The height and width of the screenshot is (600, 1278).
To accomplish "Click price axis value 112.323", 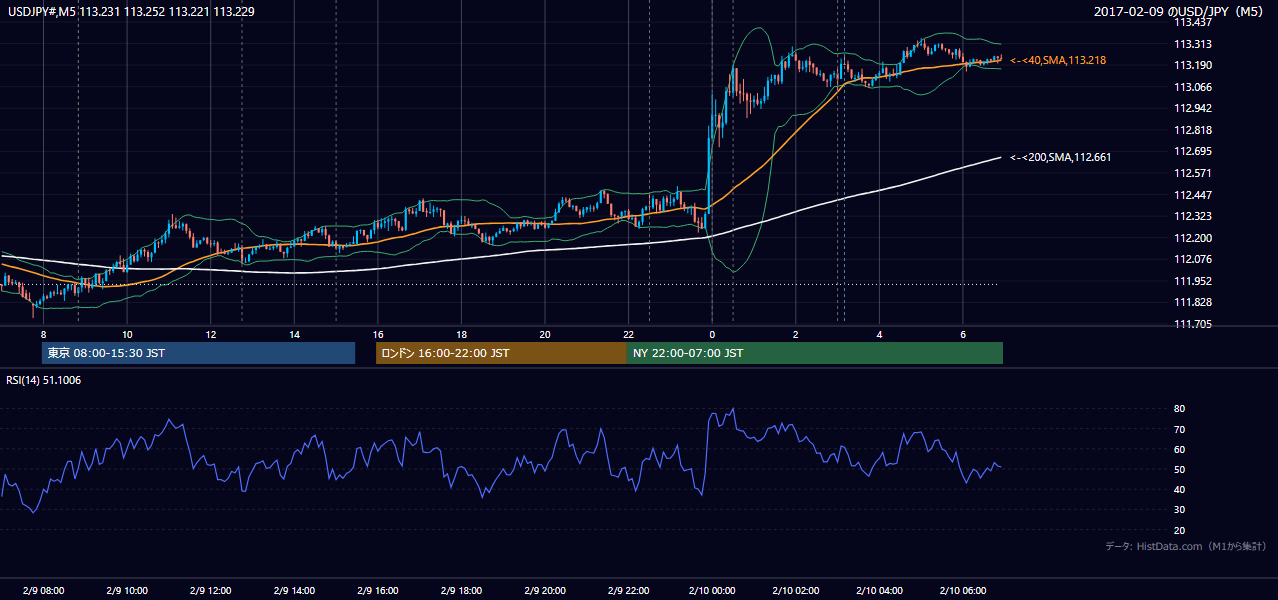I will pyautogui.click(x=1192, y=216).
